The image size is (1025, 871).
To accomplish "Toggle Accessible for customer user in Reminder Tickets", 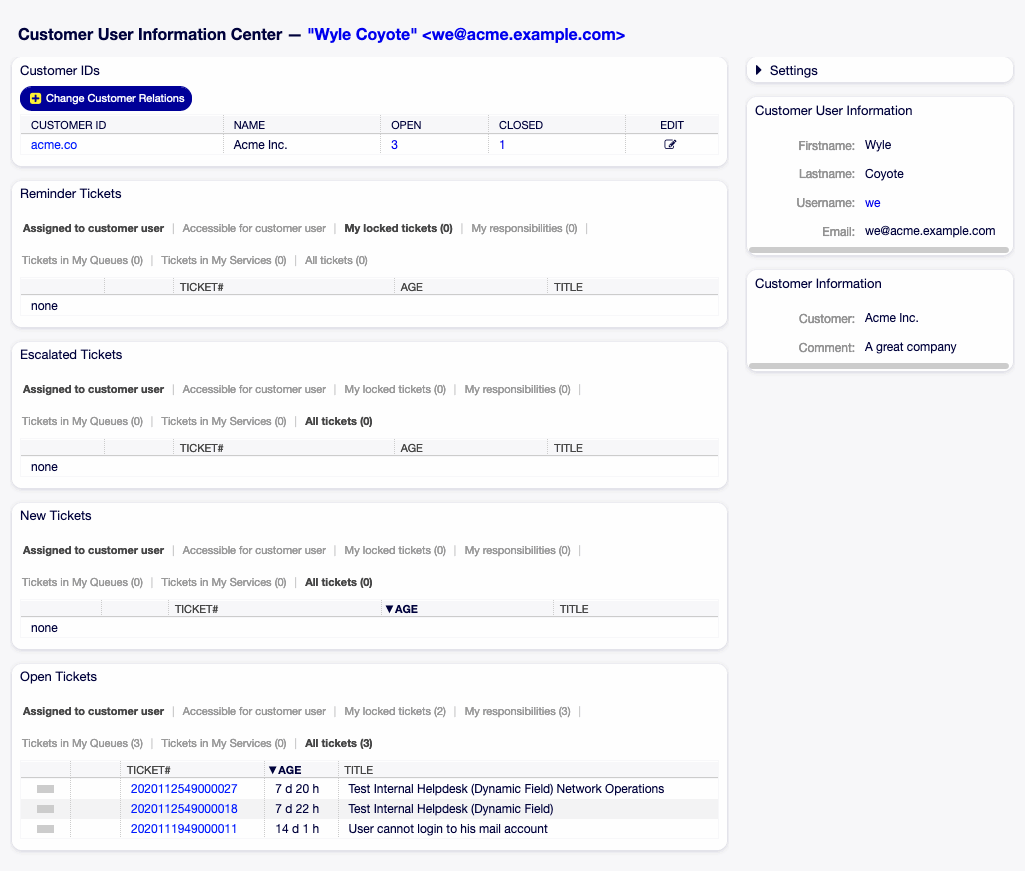I will point(253,228).
